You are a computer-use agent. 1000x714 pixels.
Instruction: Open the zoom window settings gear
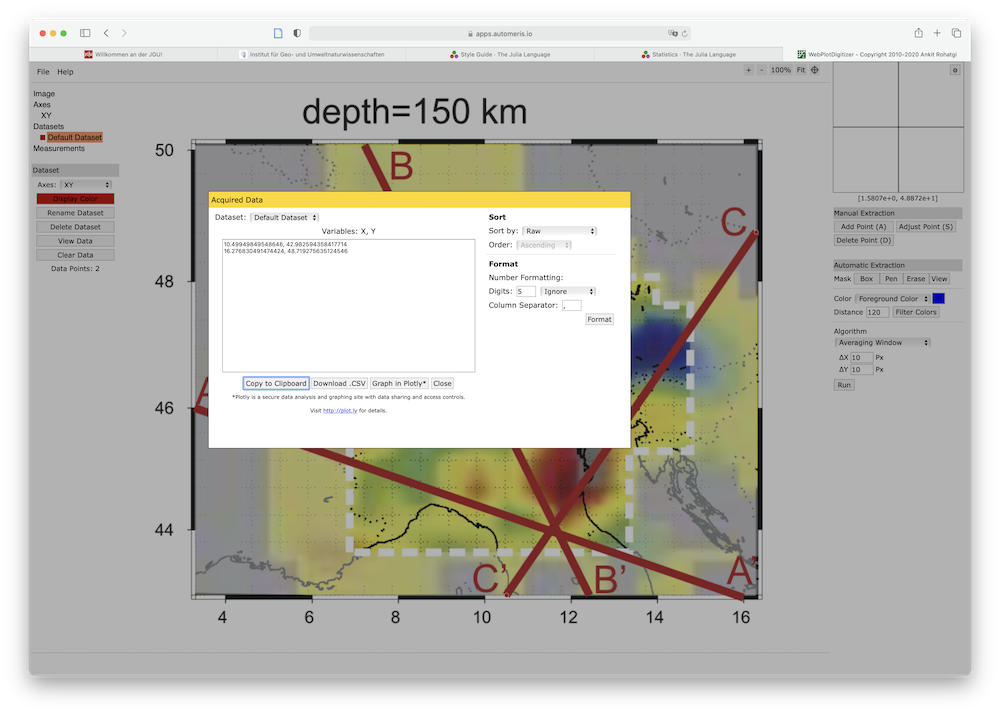click(x=954, y=70)
